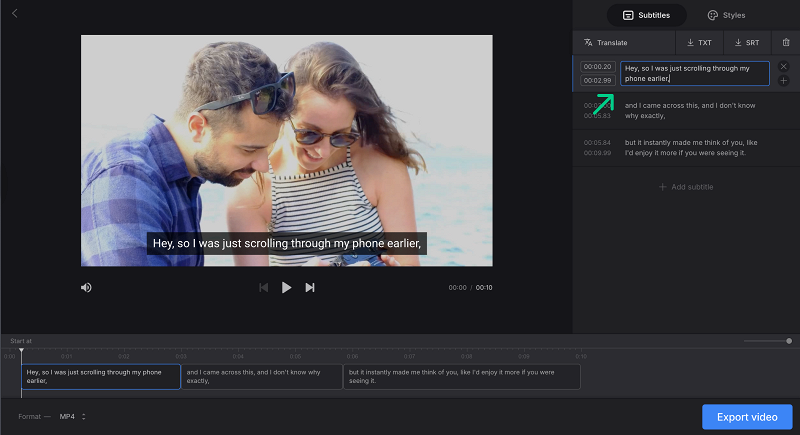
Task: Skip to previous subtitle
Action: 263,288
